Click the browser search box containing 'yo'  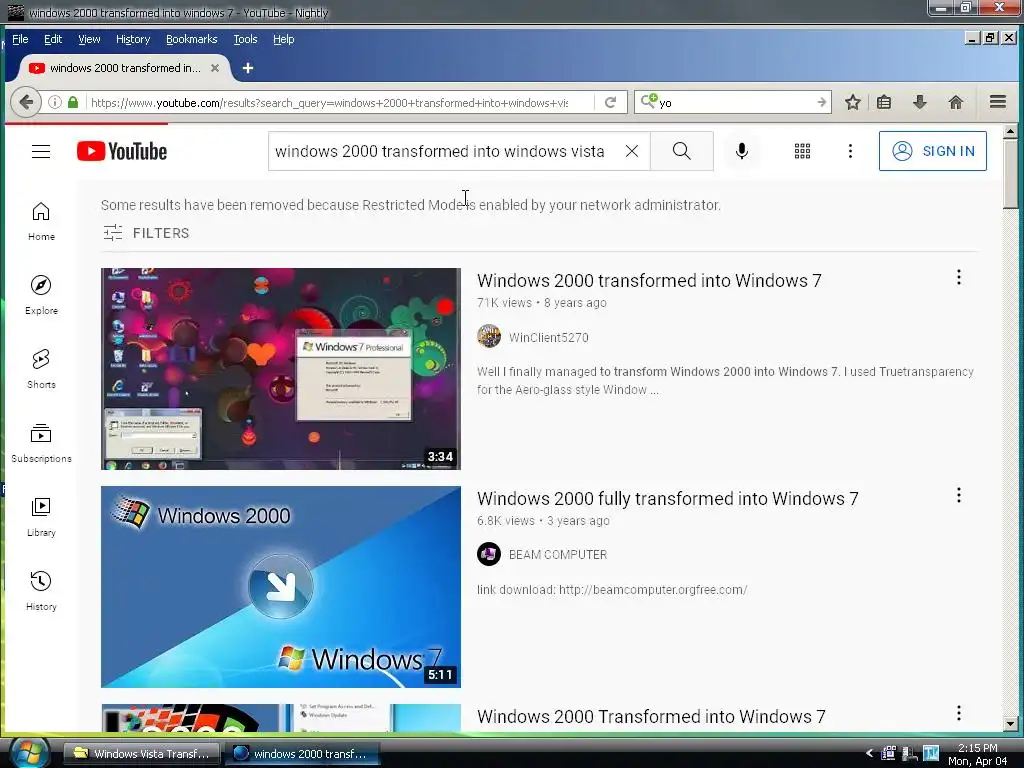click(x=735, y=103)
